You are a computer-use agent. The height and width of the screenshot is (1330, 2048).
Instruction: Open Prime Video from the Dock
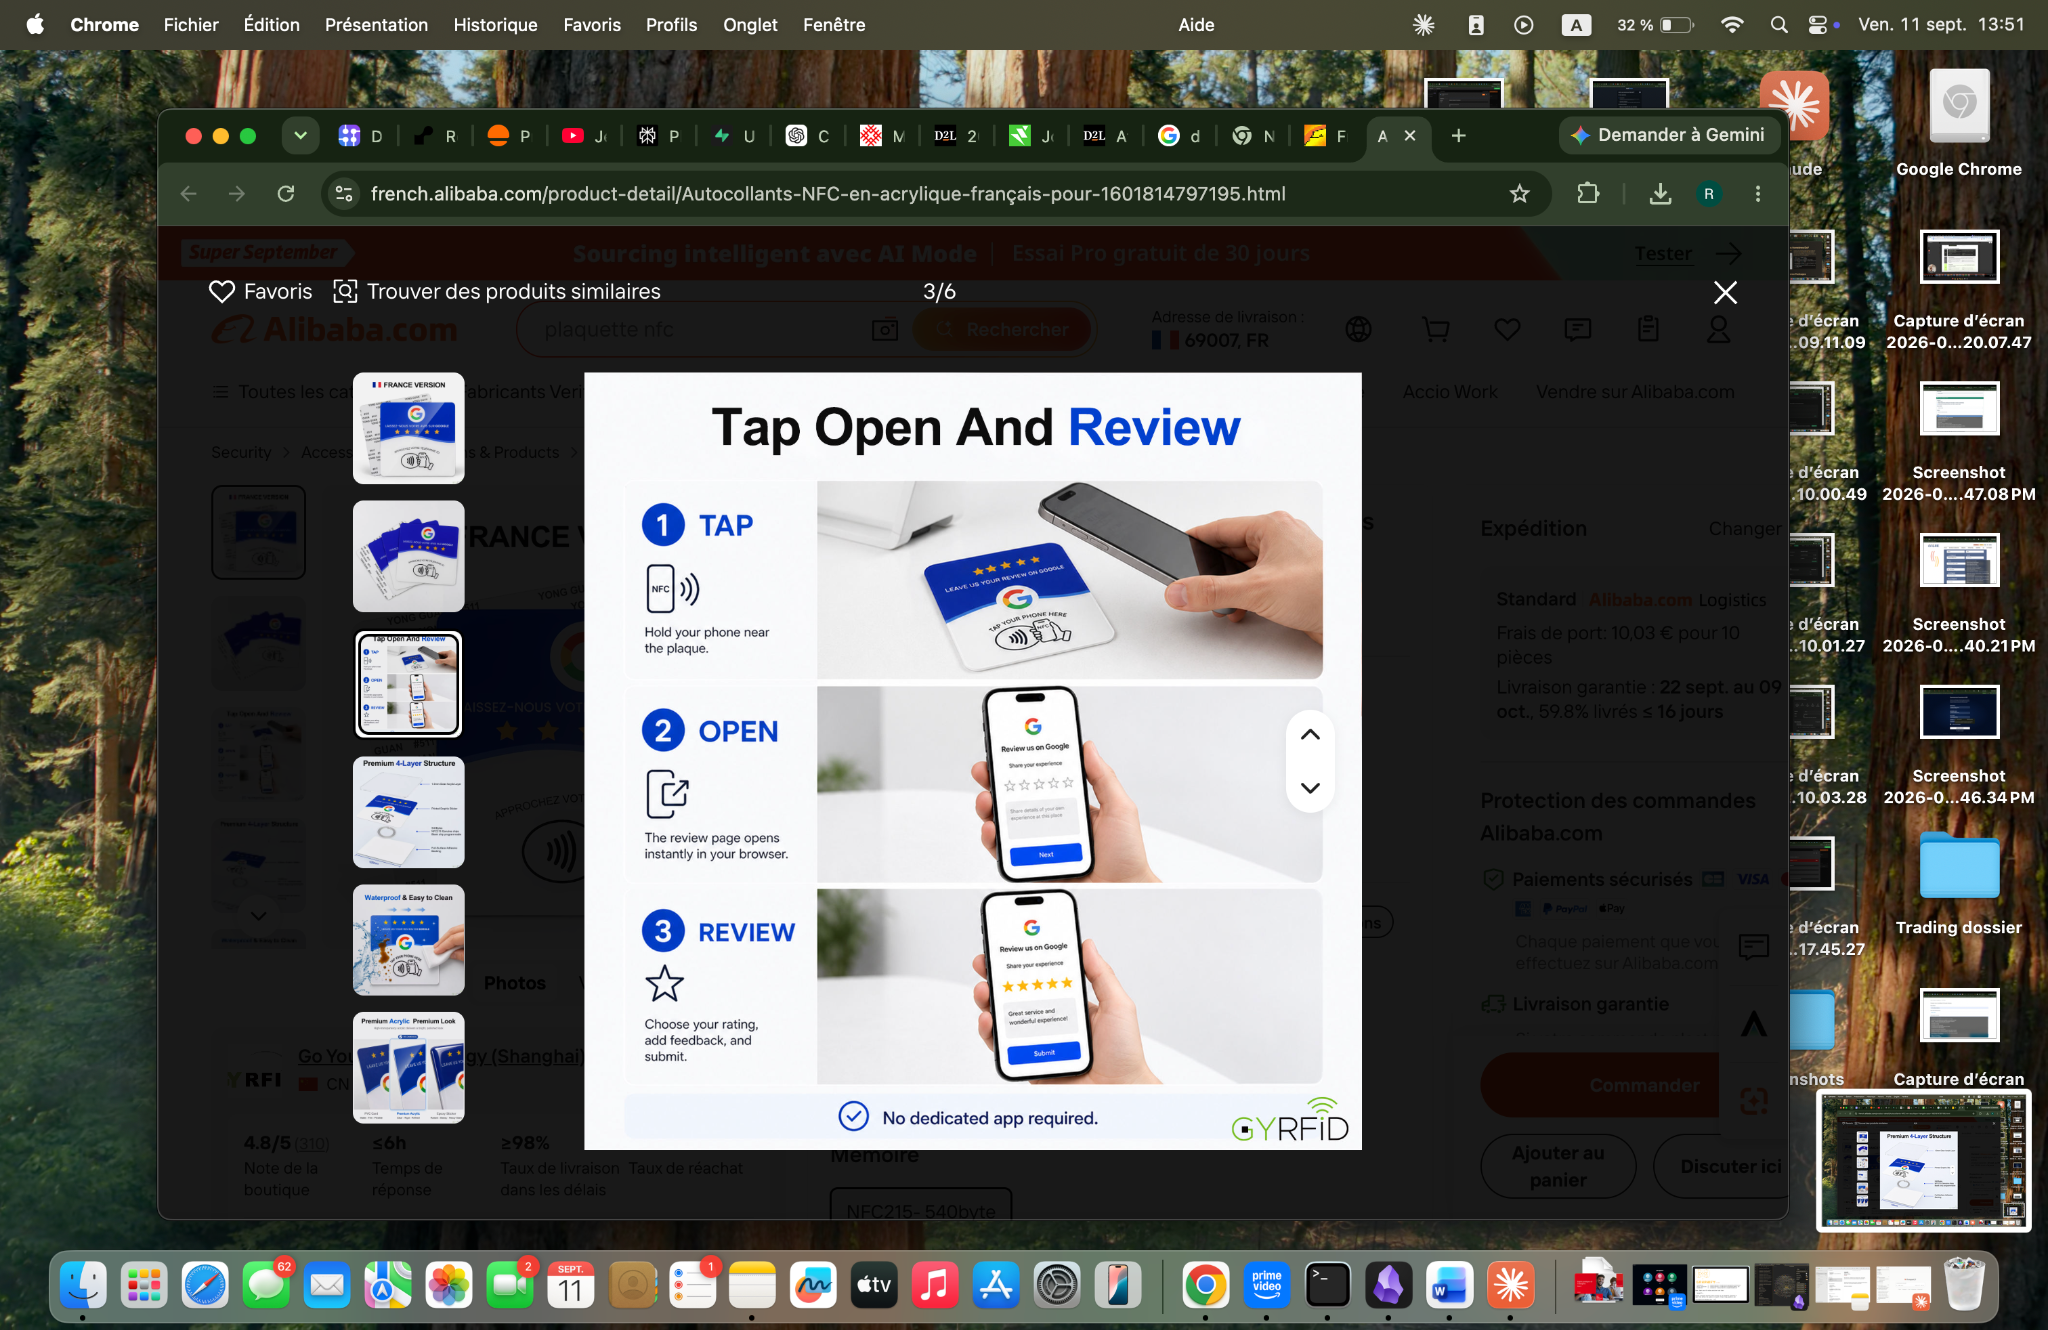[x=1267, y=1285]
